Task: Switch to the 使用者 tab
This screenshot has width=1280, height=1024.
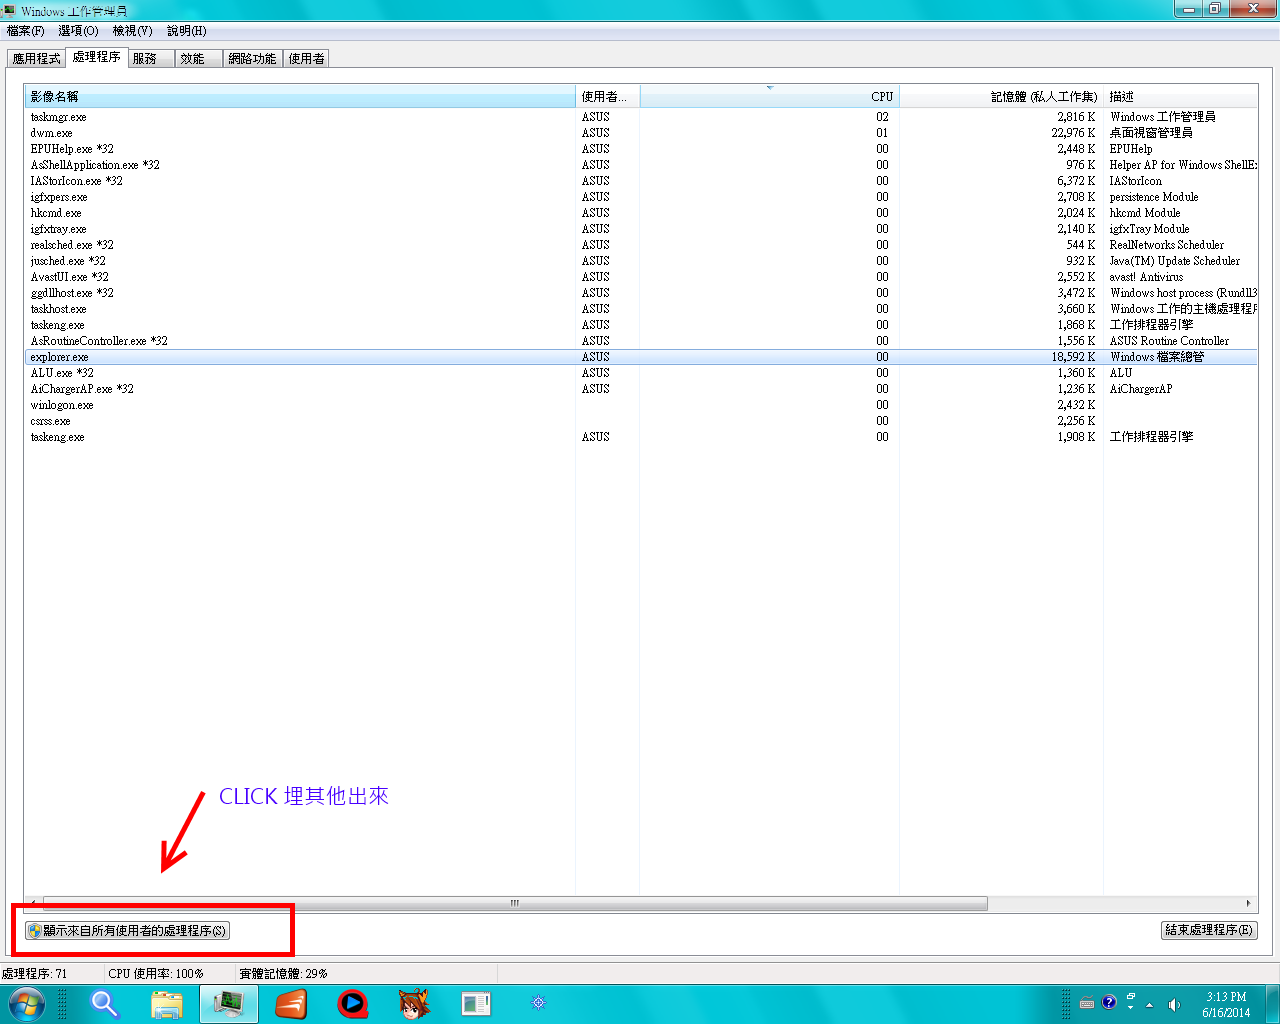Action: 306,59
